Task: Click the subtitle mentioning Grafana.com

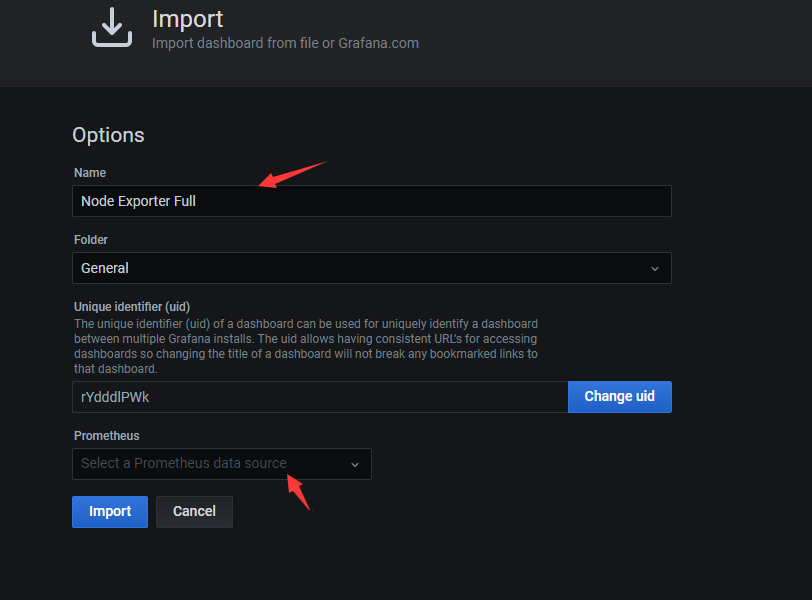Action: pos(285,43)
